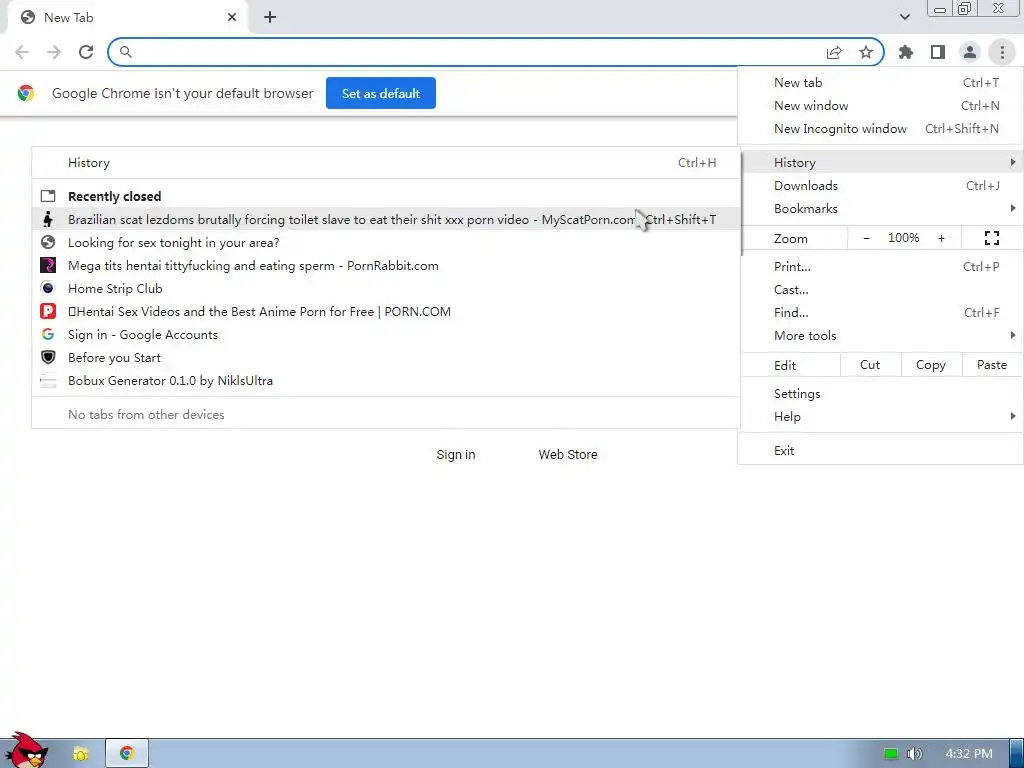The image size is (1024, 768).
Task: Close the three-dot Chrome menu button
Action: [1002, 52]
